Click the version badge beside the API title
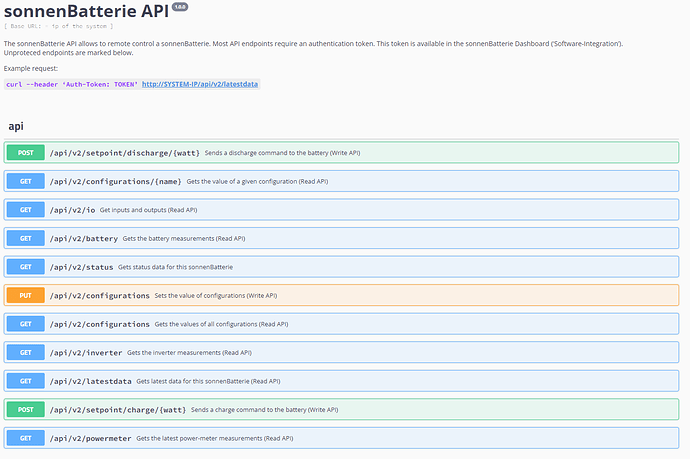Viewport: 690px width, 459px height. click(180, 7)
